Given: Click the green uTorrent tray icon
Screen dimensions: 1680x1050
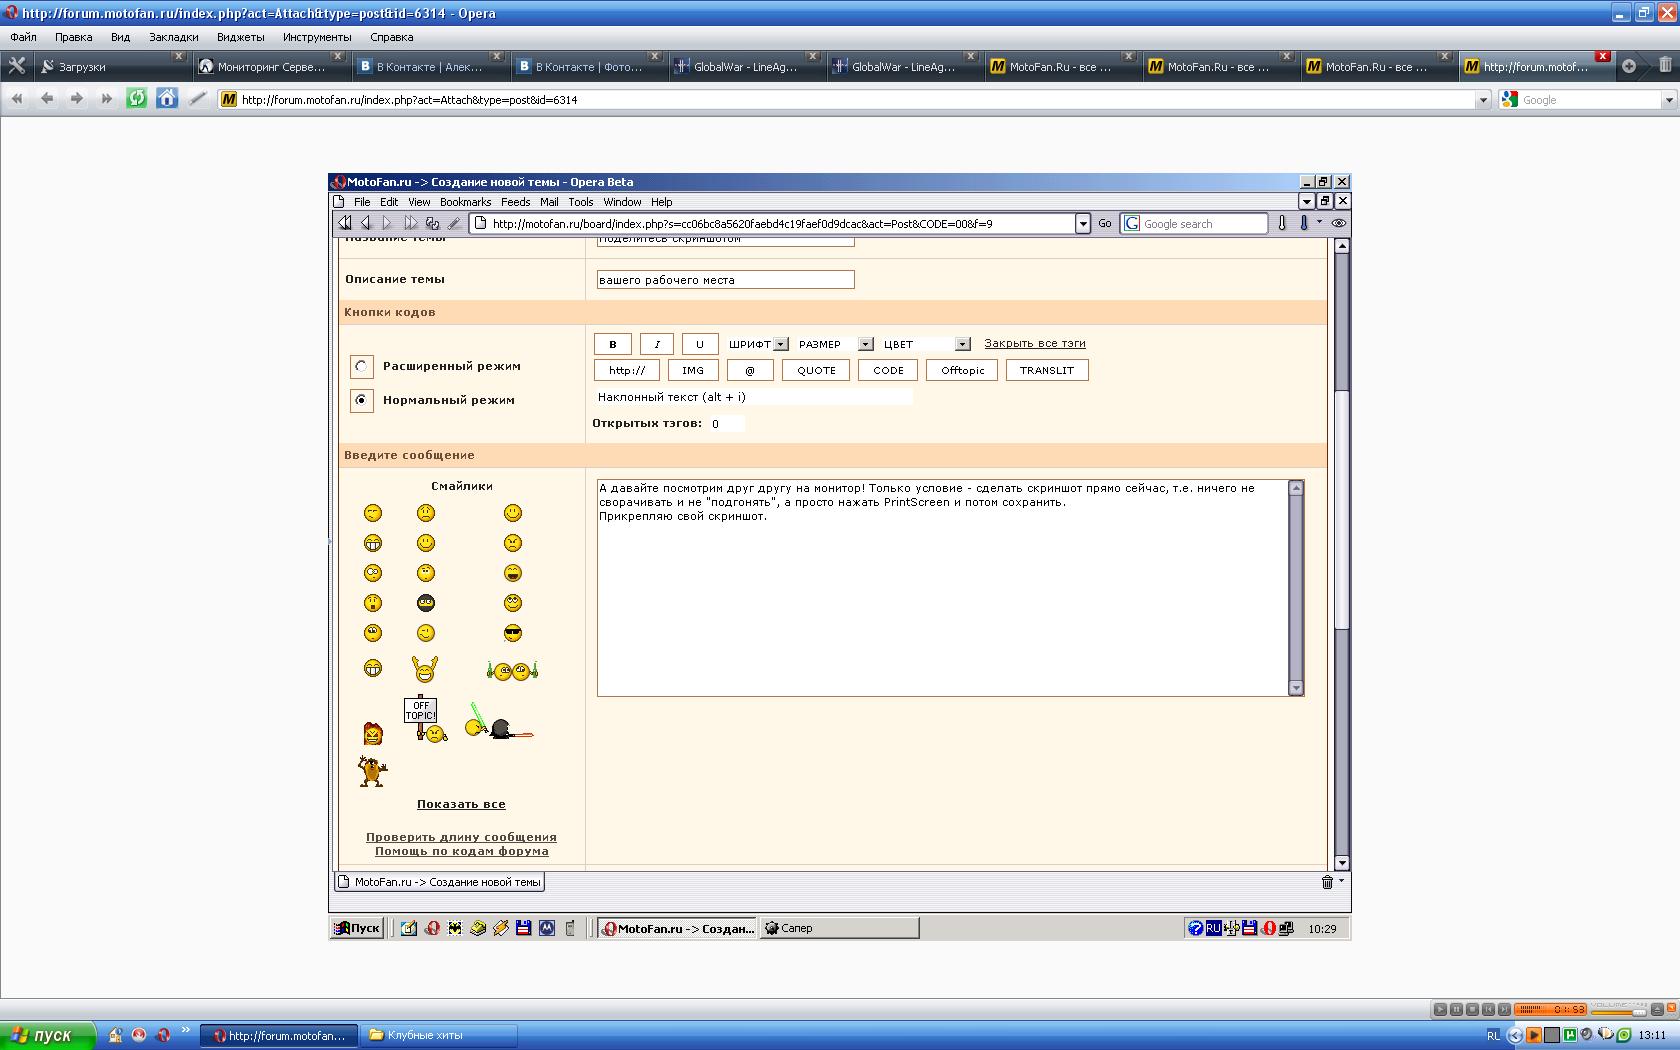Looking at the screenshot, I should click(1570, 1035).
